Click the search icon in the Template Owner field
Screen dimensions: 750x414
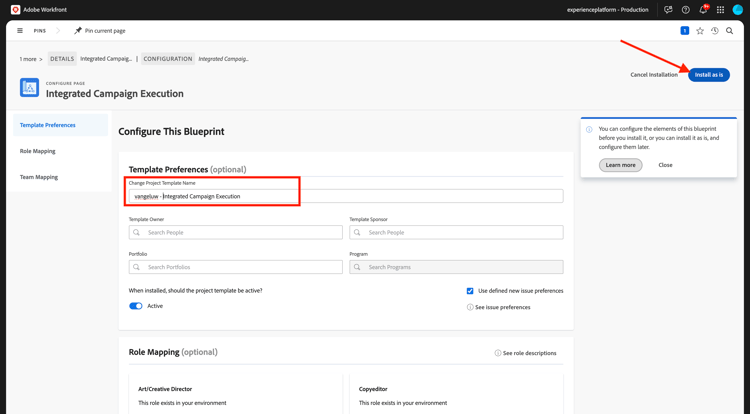click(136, 232)
